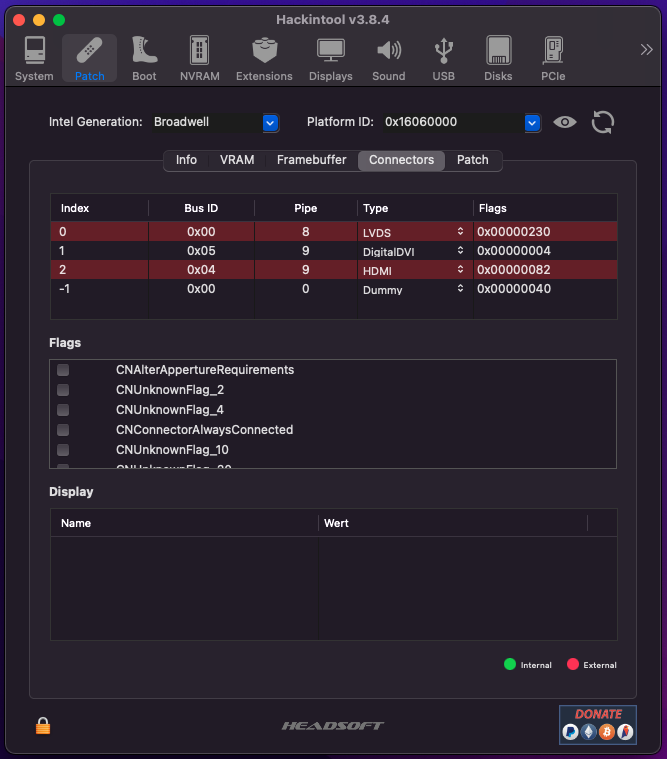Image resolution: width=667 pixels, height=759 pixels.
Task: Switch to the Framebuffer tab
Action: point(312,160)
